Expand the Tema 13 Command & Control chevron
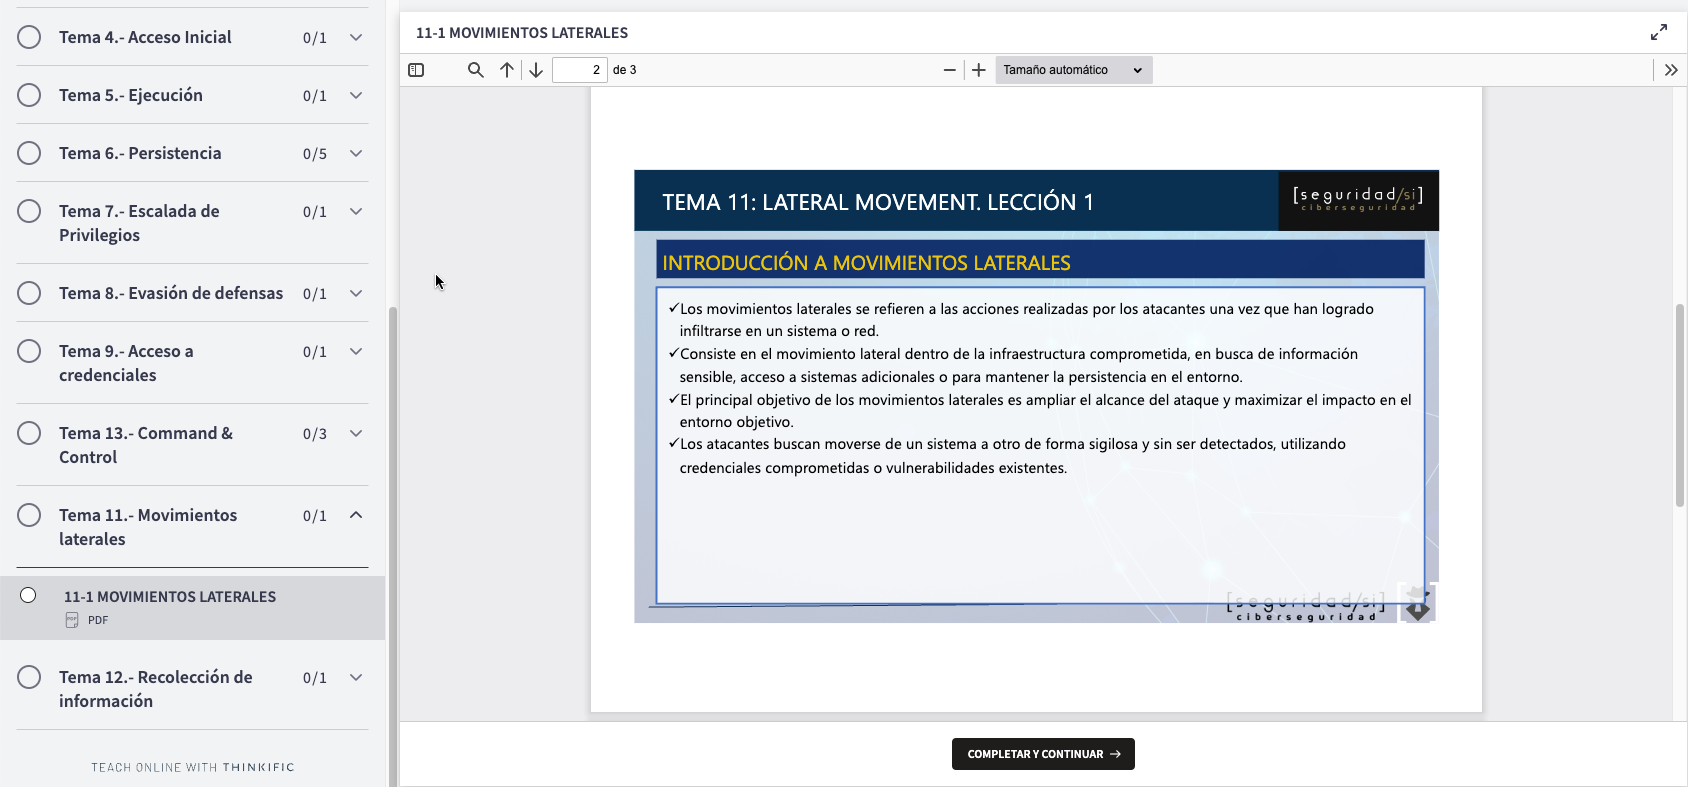The width and height of the screenshot is (1688, 787). pos(356,433)
